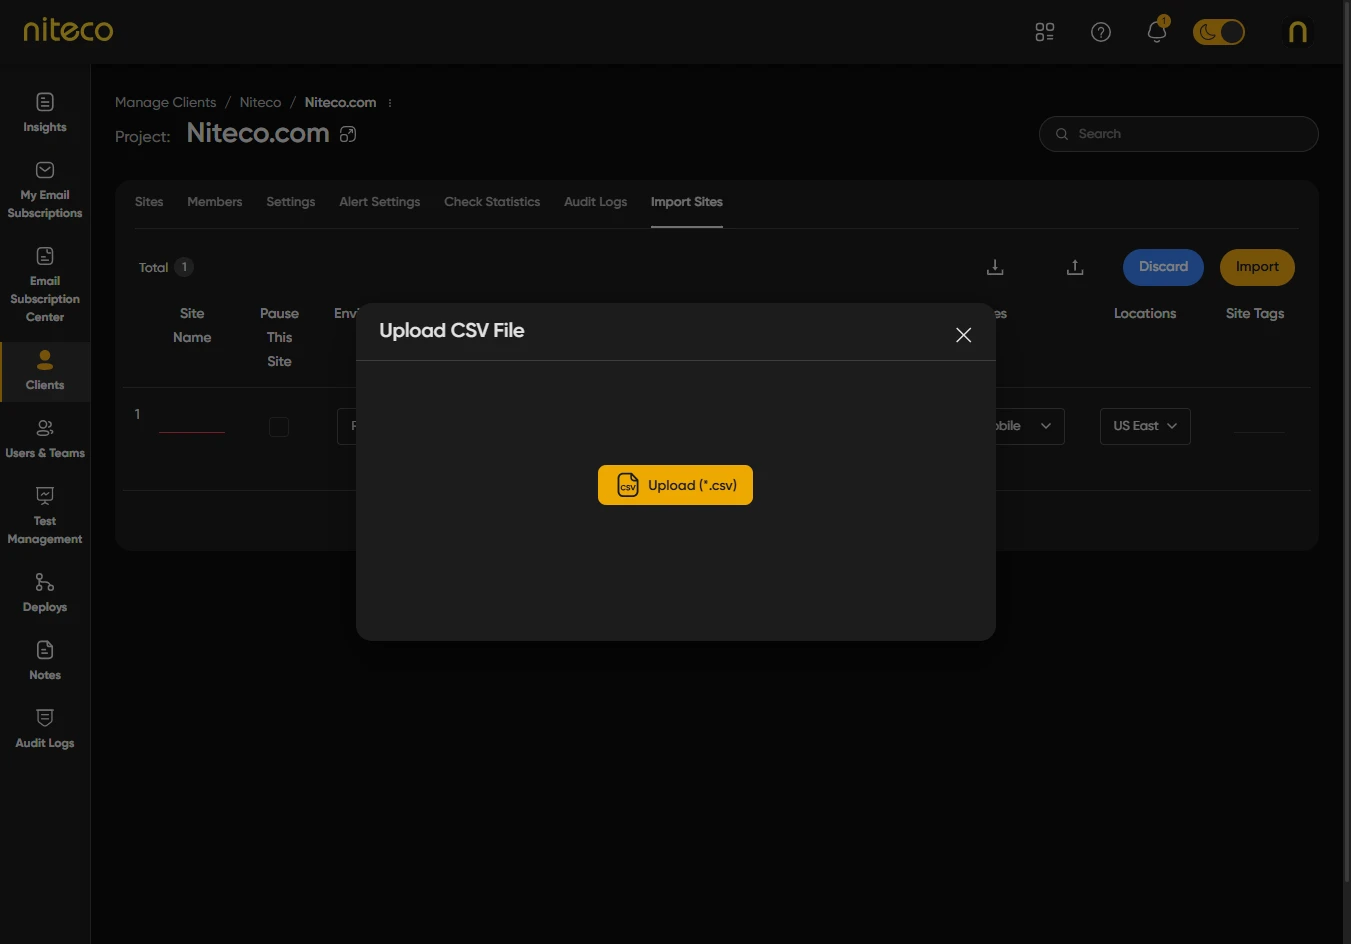Go to Clients in the sidebar
This screenshot has width=1351, height=944.
point(45,371)
